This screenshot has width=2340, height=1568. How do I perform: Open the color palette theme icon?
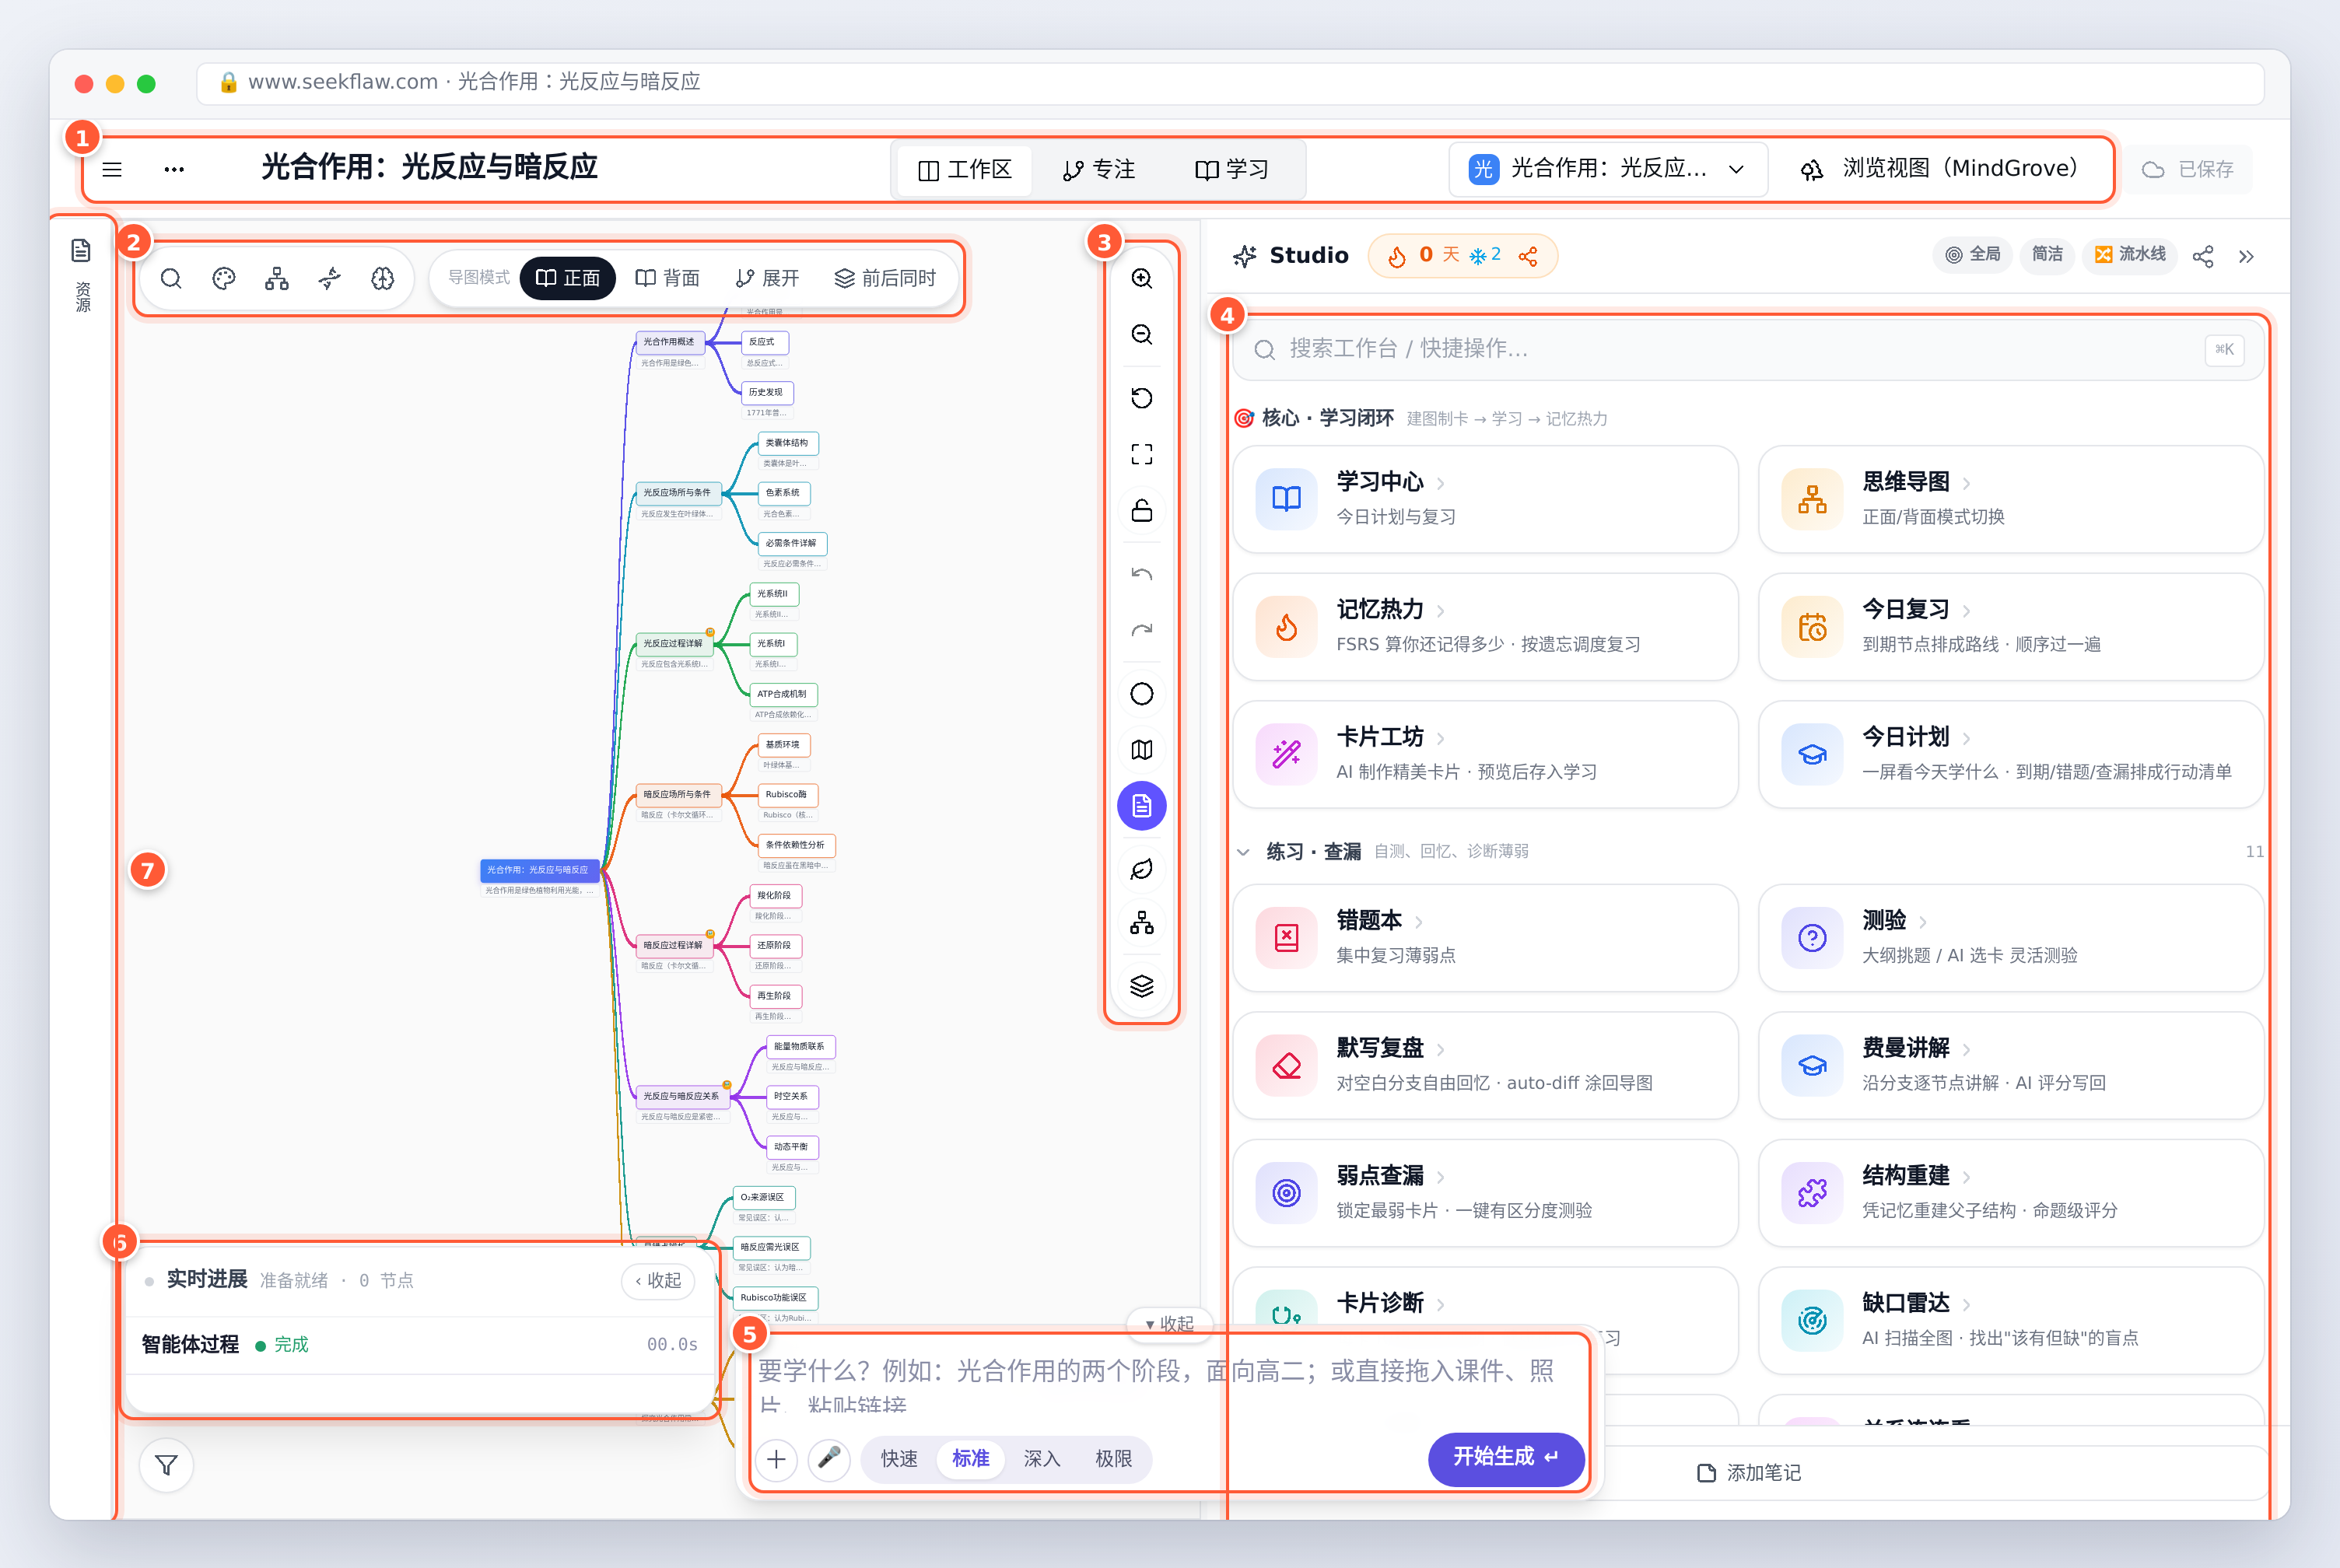[224, 278]
